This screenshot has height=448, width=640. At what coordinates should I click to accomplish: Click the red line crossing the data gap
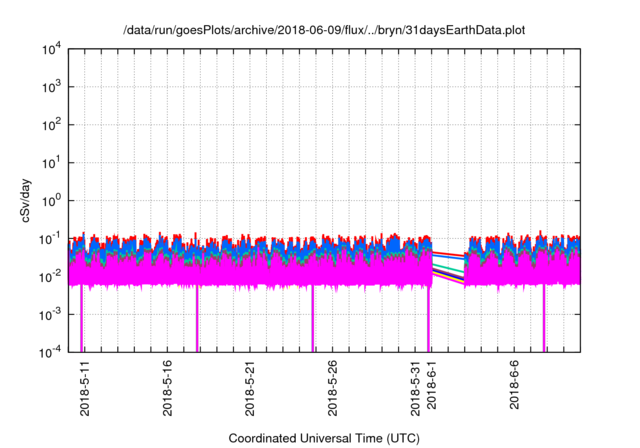(x=448, y=254)
